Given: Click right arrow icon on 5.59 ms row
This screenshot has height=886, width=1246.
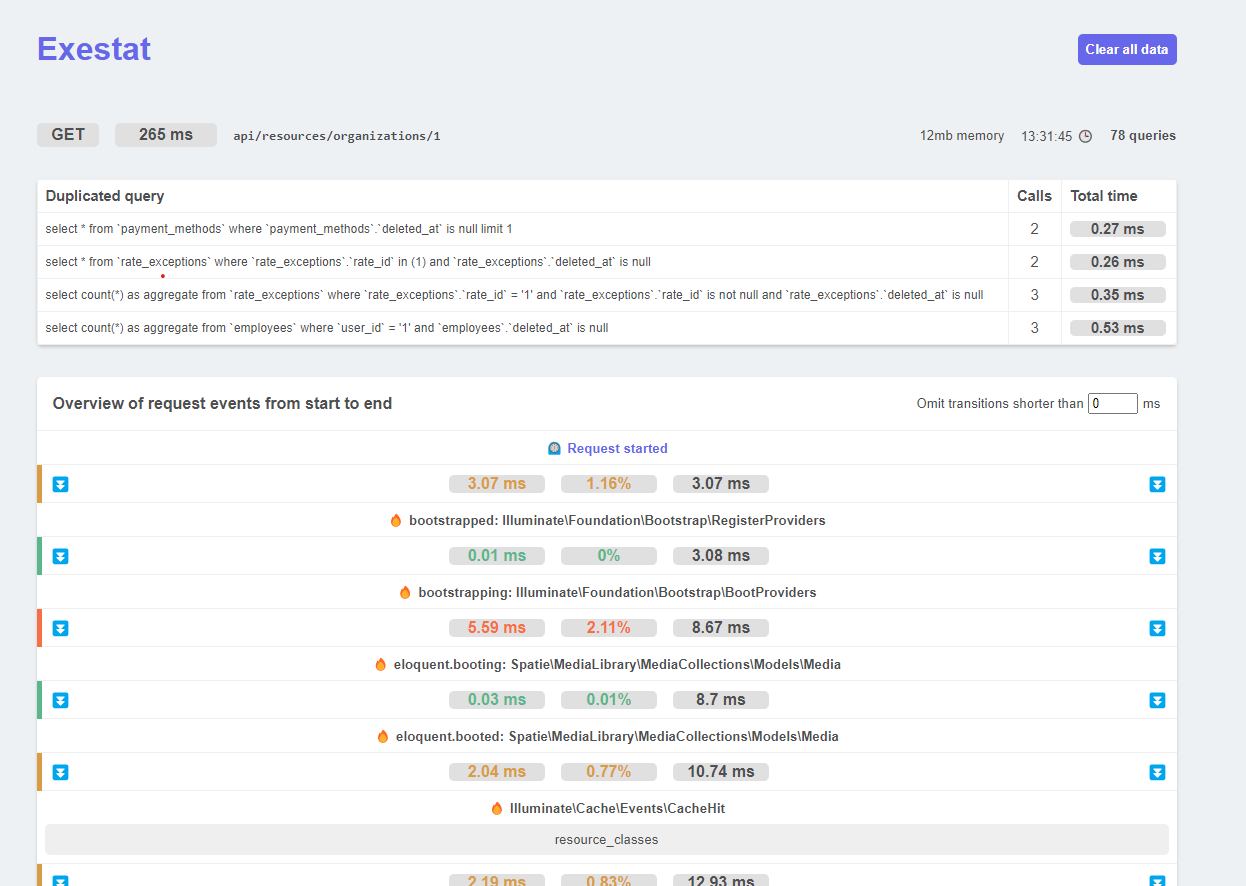Looking at the screenshot, I should (x=1157, y=629).
